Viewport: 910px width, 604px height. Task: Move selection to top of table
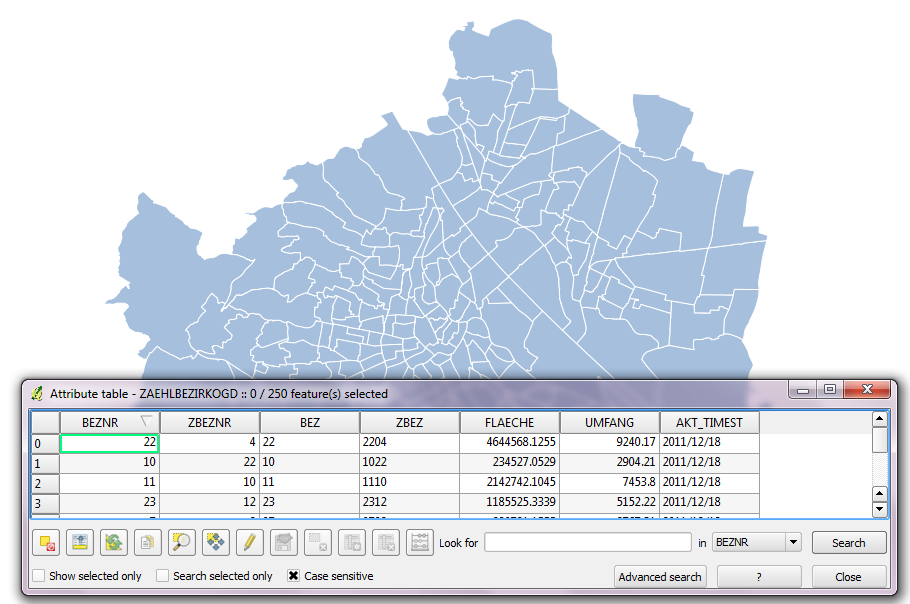(80, 543)
